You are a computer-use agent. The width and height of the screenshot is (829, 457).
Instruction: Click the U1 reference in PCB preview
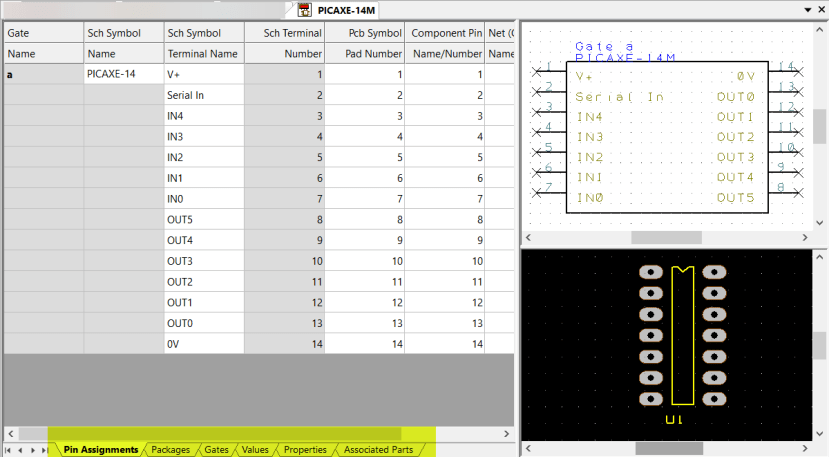[674, 420]
